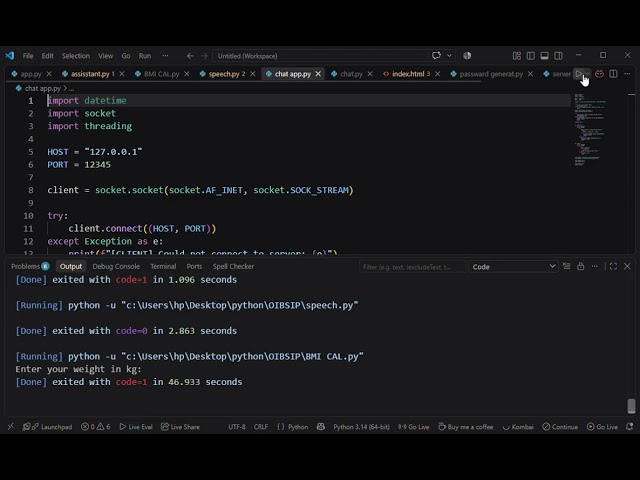Close the BMI CAL.py tab
Screen dimensions: 640x480
(x=187, y=74)
